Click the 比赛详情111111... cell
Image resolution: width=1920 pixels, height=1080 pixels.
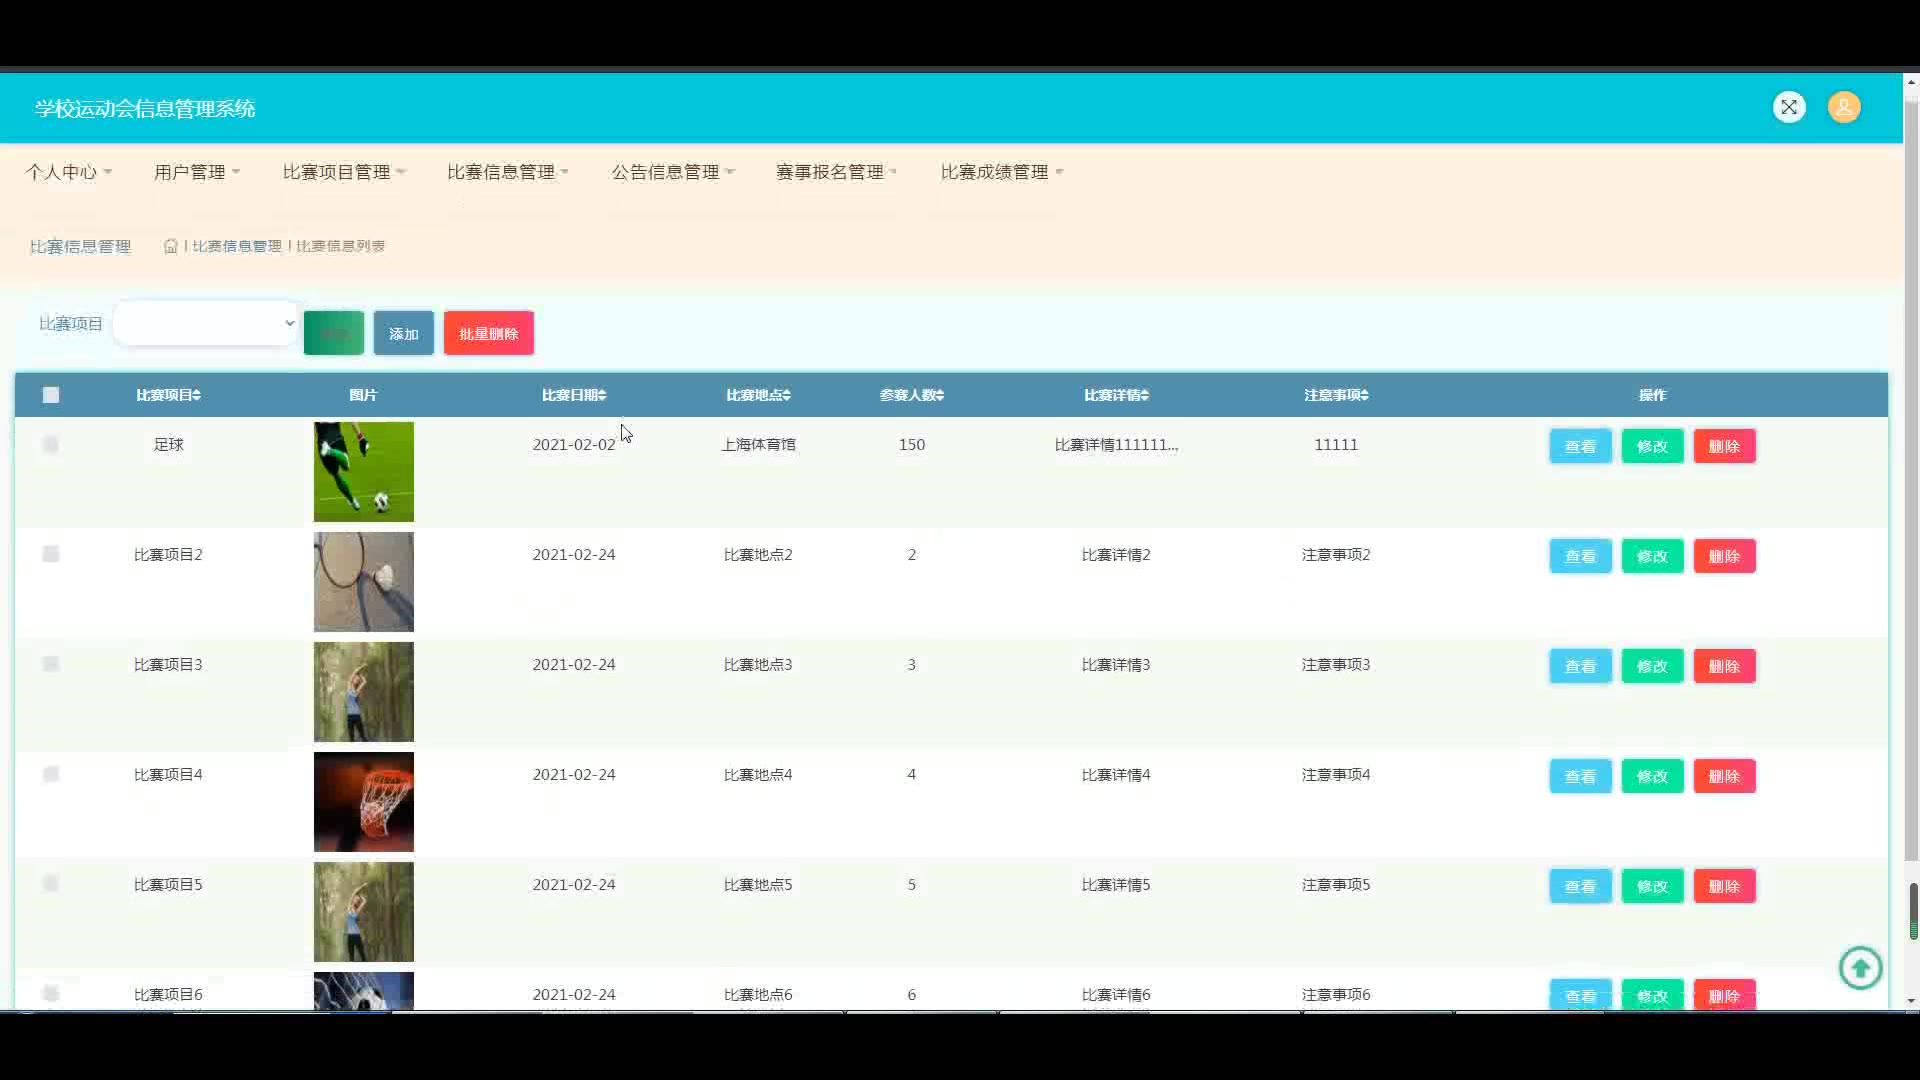coord(1116,445)
